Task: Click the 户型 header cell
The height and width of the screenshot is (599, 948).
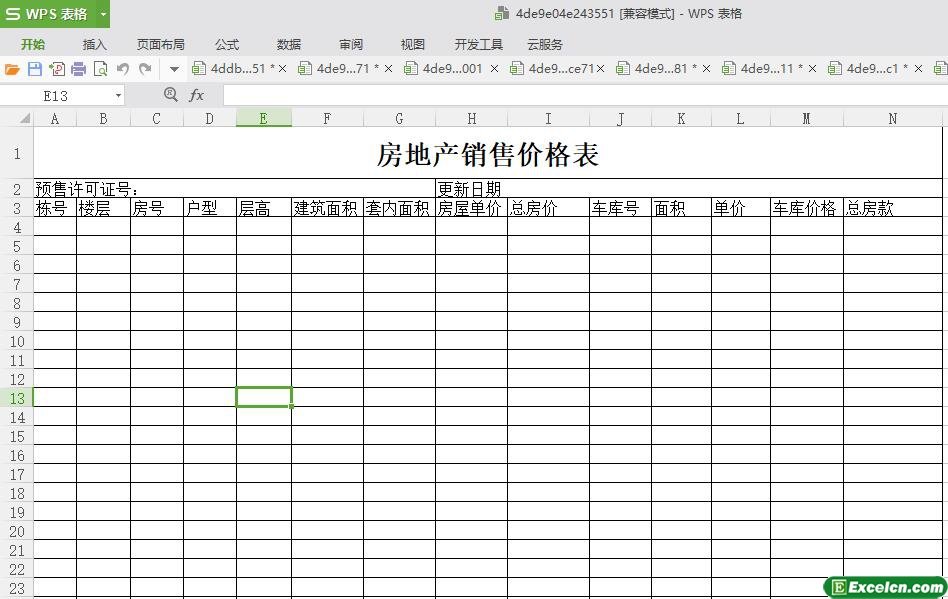Action: click(210, 208)
